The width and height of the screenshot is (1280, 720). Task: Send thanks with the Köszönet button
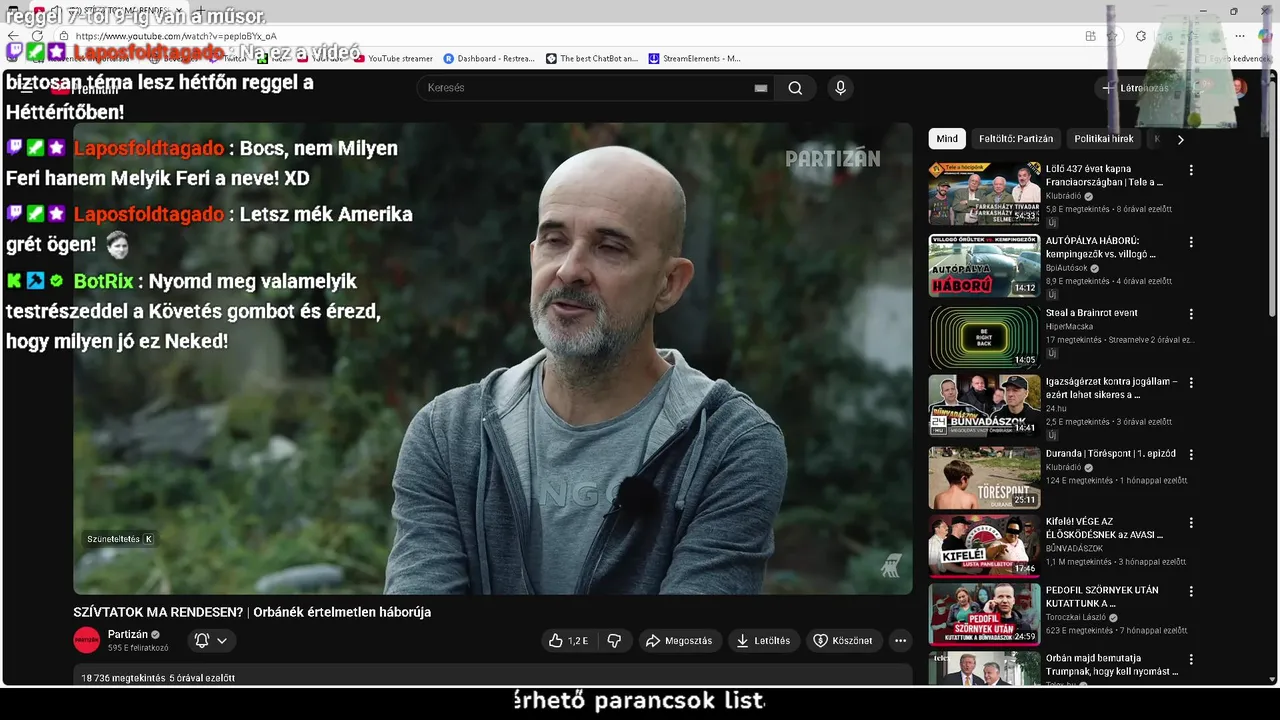pyautogui.click(x=843, y=641)
